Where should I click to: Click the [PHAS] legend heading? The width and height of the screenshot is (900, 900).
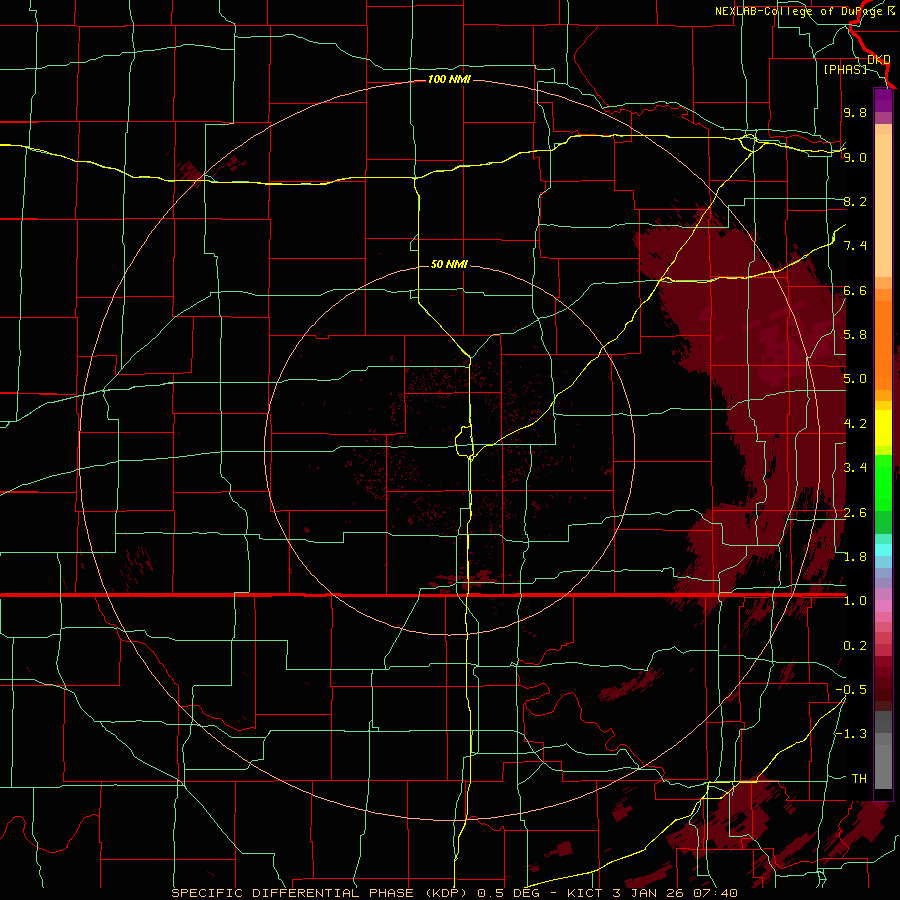click(845, 69)
